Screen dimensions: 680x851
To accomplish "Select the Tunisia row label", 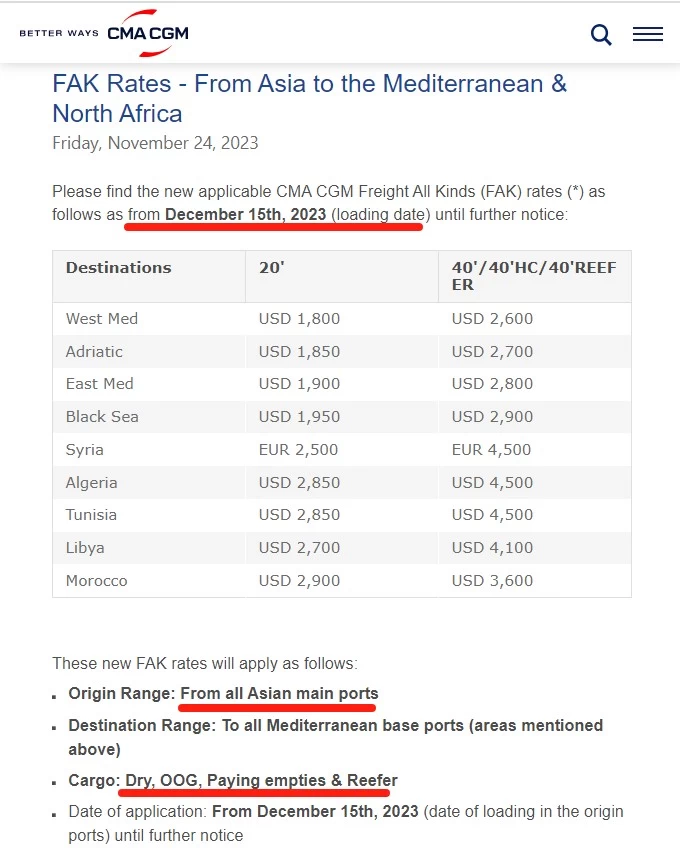I will (x=91, y=515).
